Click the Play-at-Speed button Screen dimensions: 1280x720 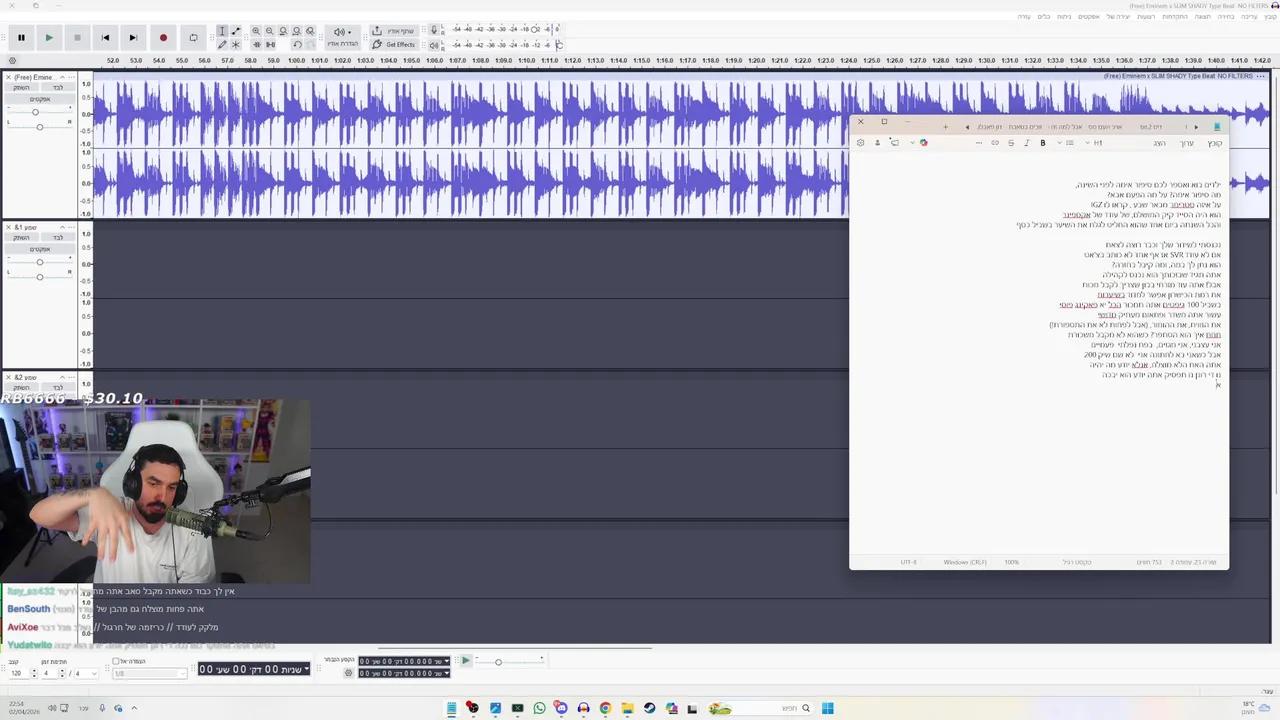coord(465,660)
